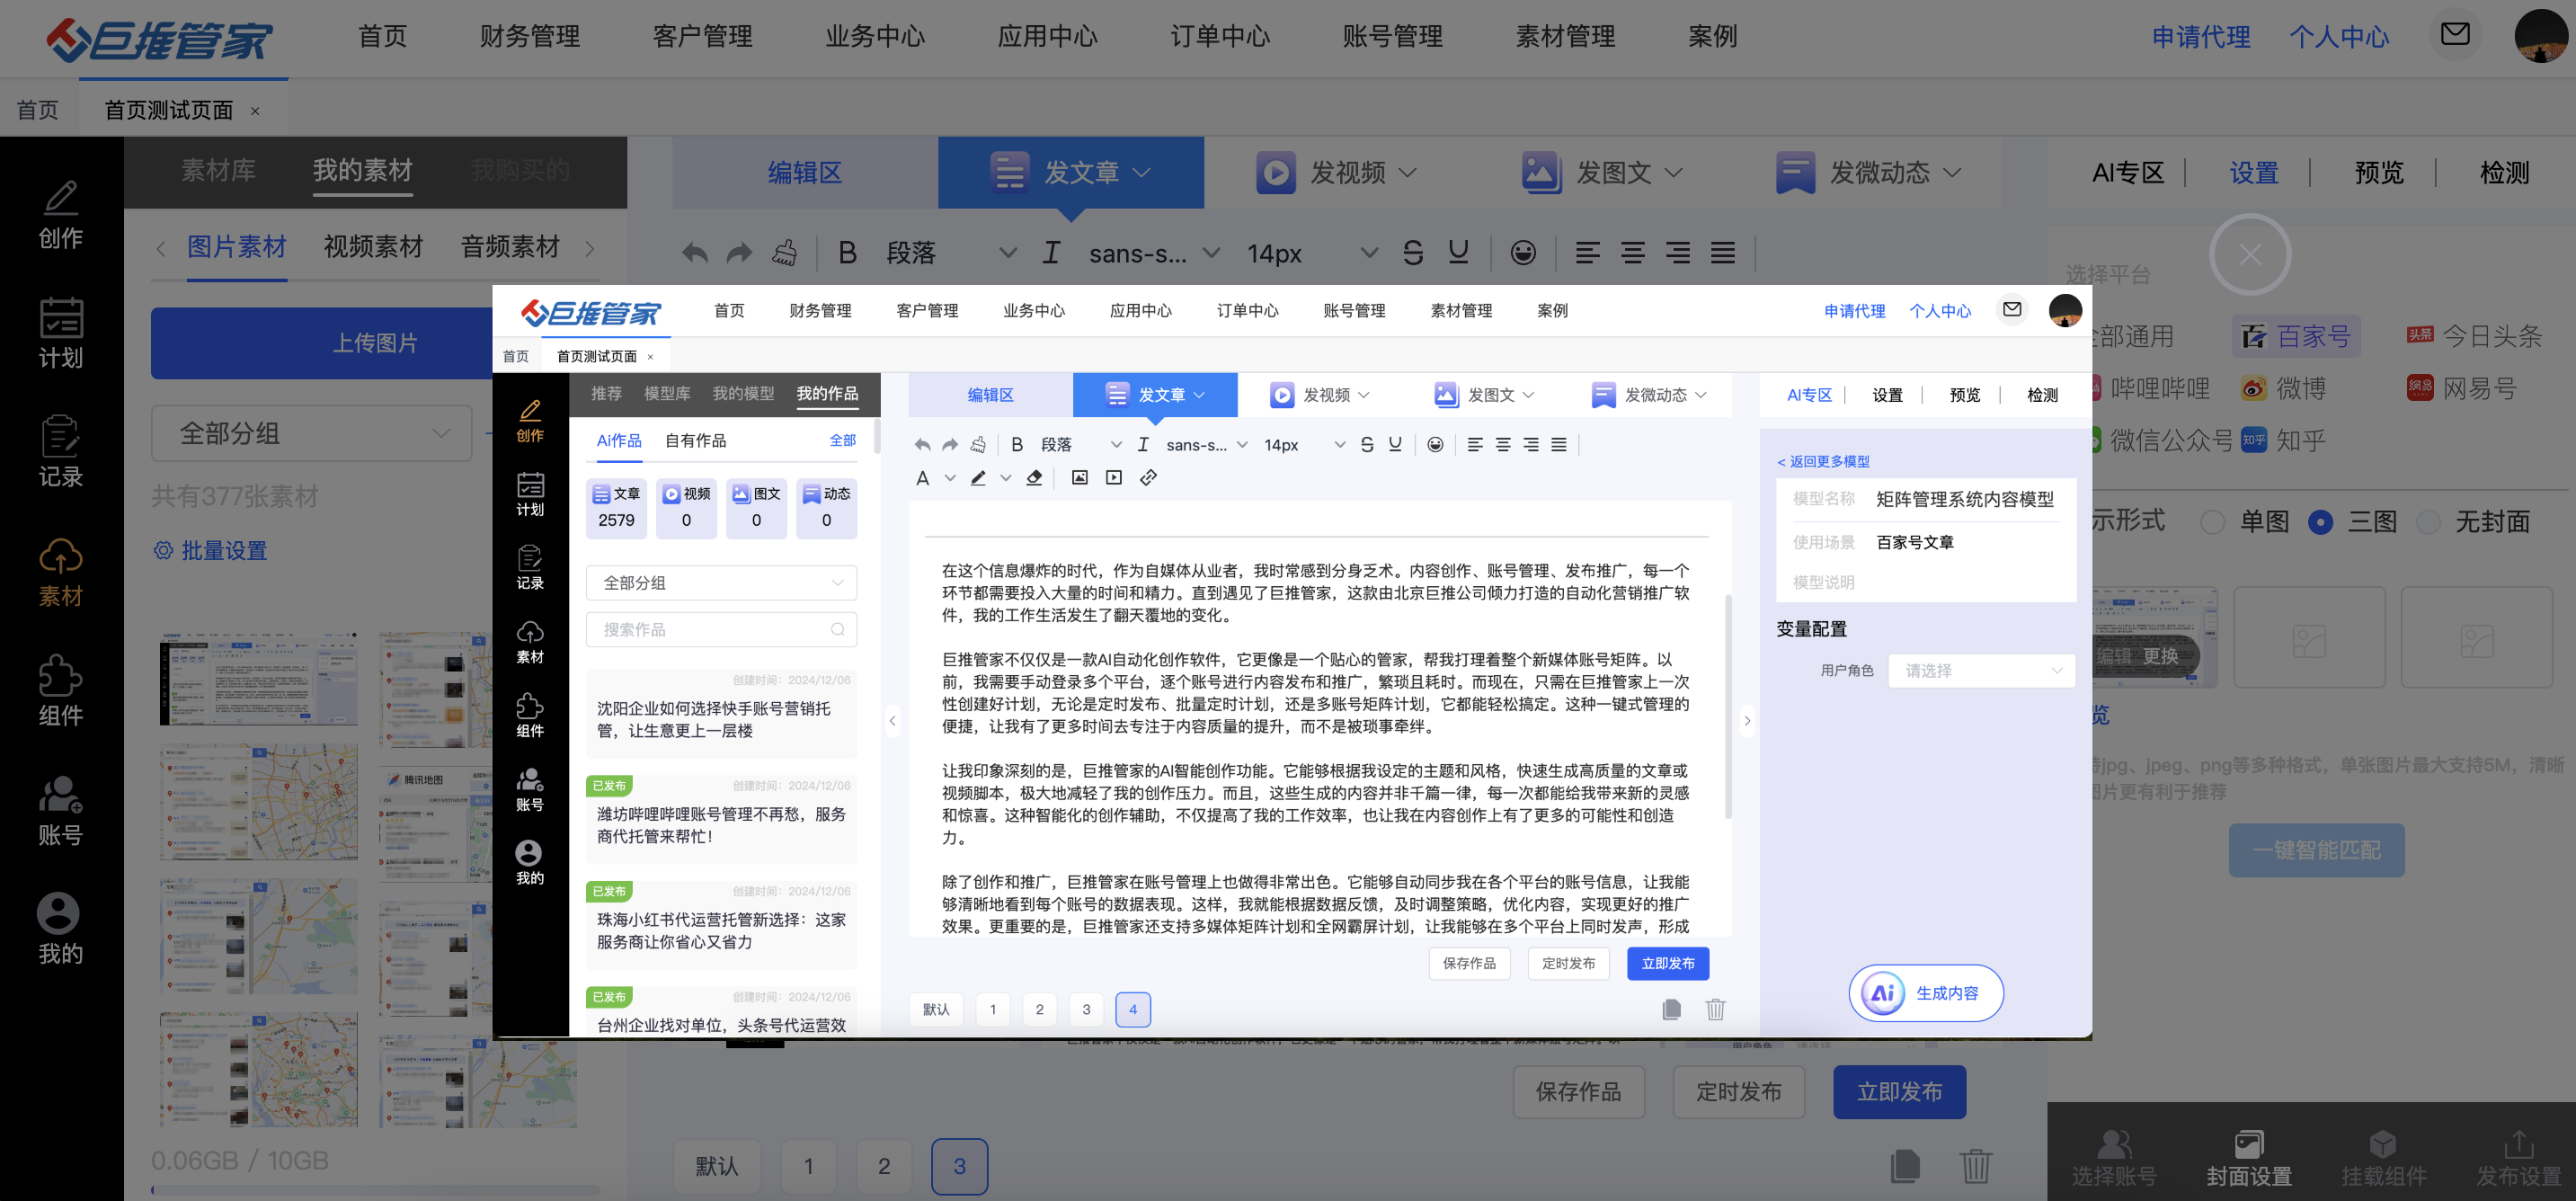
Task: Select the 自有作品 tab in the preview
Action: (x=696, y=441)
